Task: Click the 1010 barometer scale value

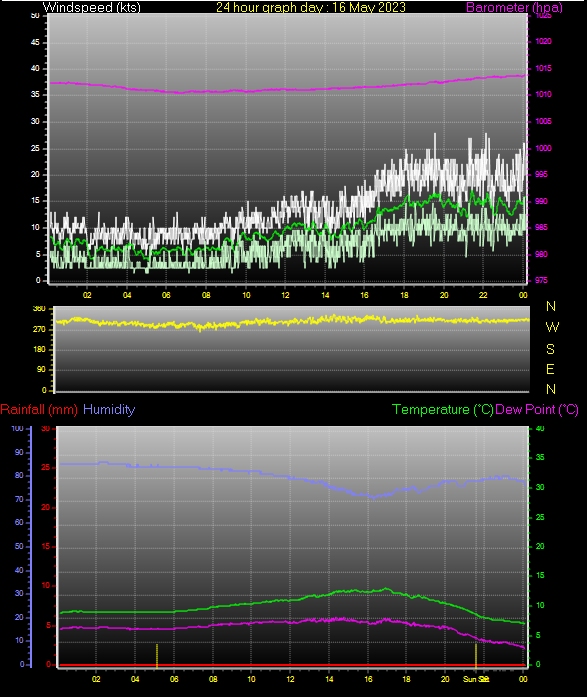Action: point(543,94)
